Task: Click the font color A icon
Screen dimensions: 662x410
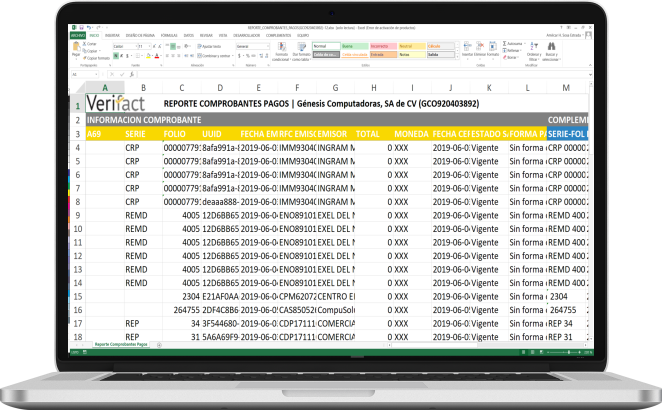Action: 157,55
